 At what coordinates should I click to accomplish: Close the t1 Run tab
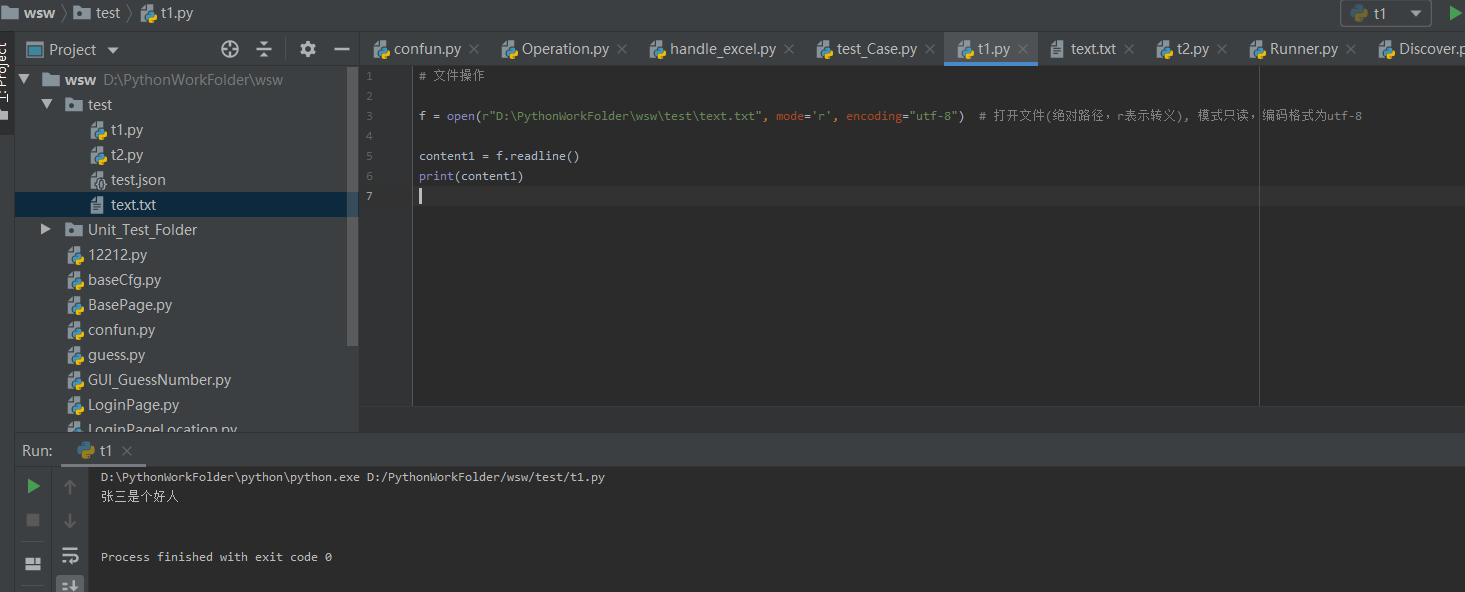coord(127,451)
